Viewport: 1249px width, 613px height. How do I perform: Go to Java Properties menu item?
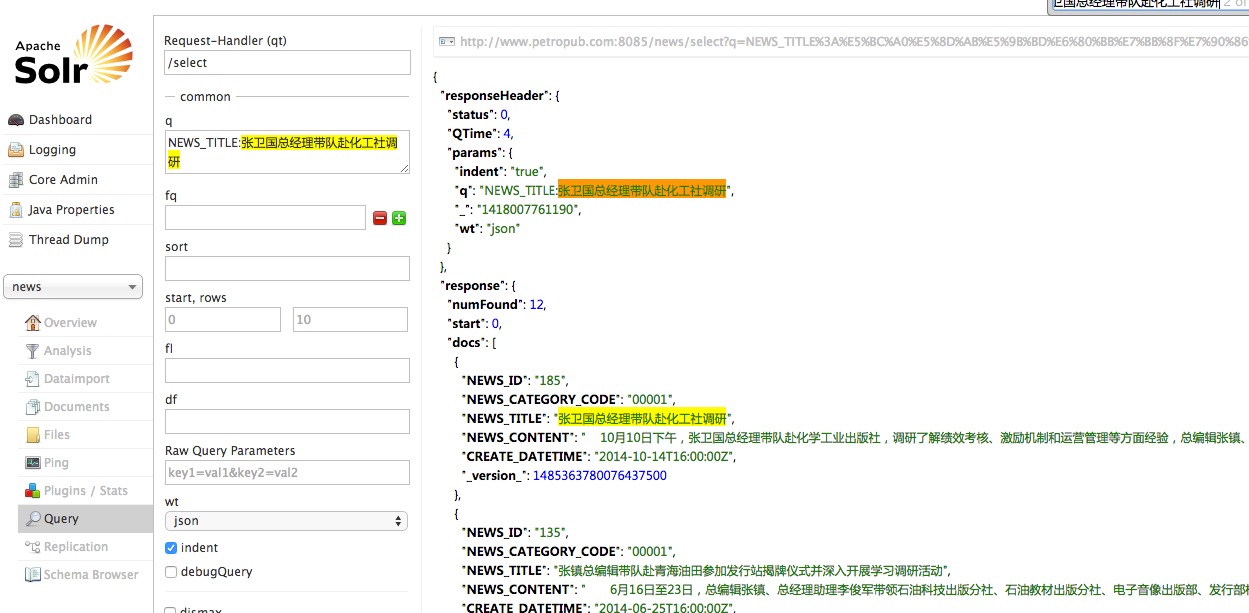click(x=71, y=210)
